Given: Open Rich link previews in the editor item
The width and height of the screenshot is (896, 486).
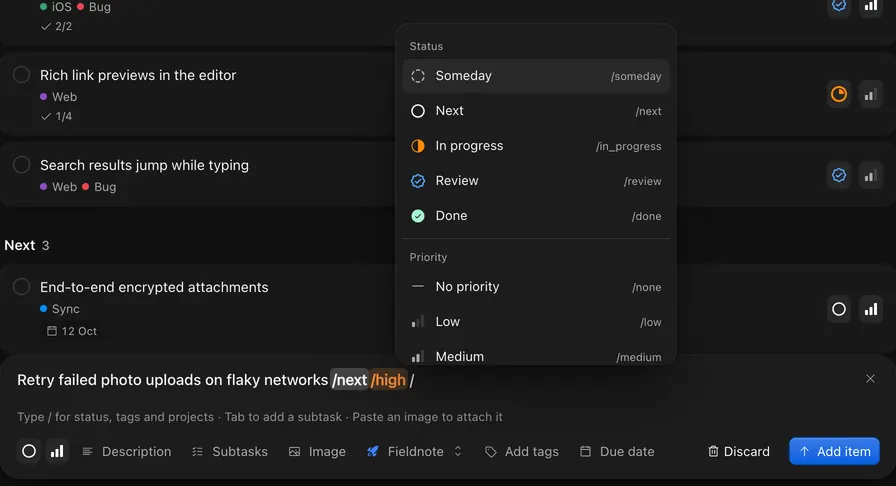Looking at the screenshot, I should (138, 75).
